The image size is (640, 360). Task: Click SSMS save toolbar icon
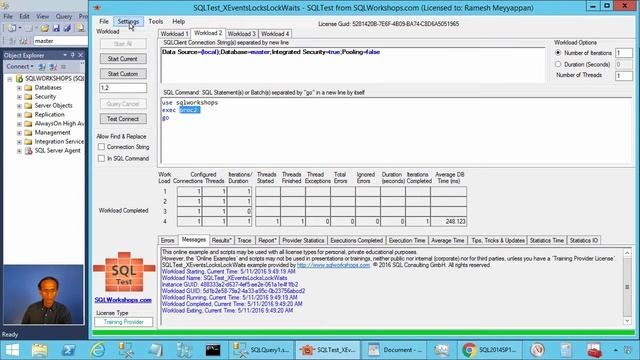56,28
